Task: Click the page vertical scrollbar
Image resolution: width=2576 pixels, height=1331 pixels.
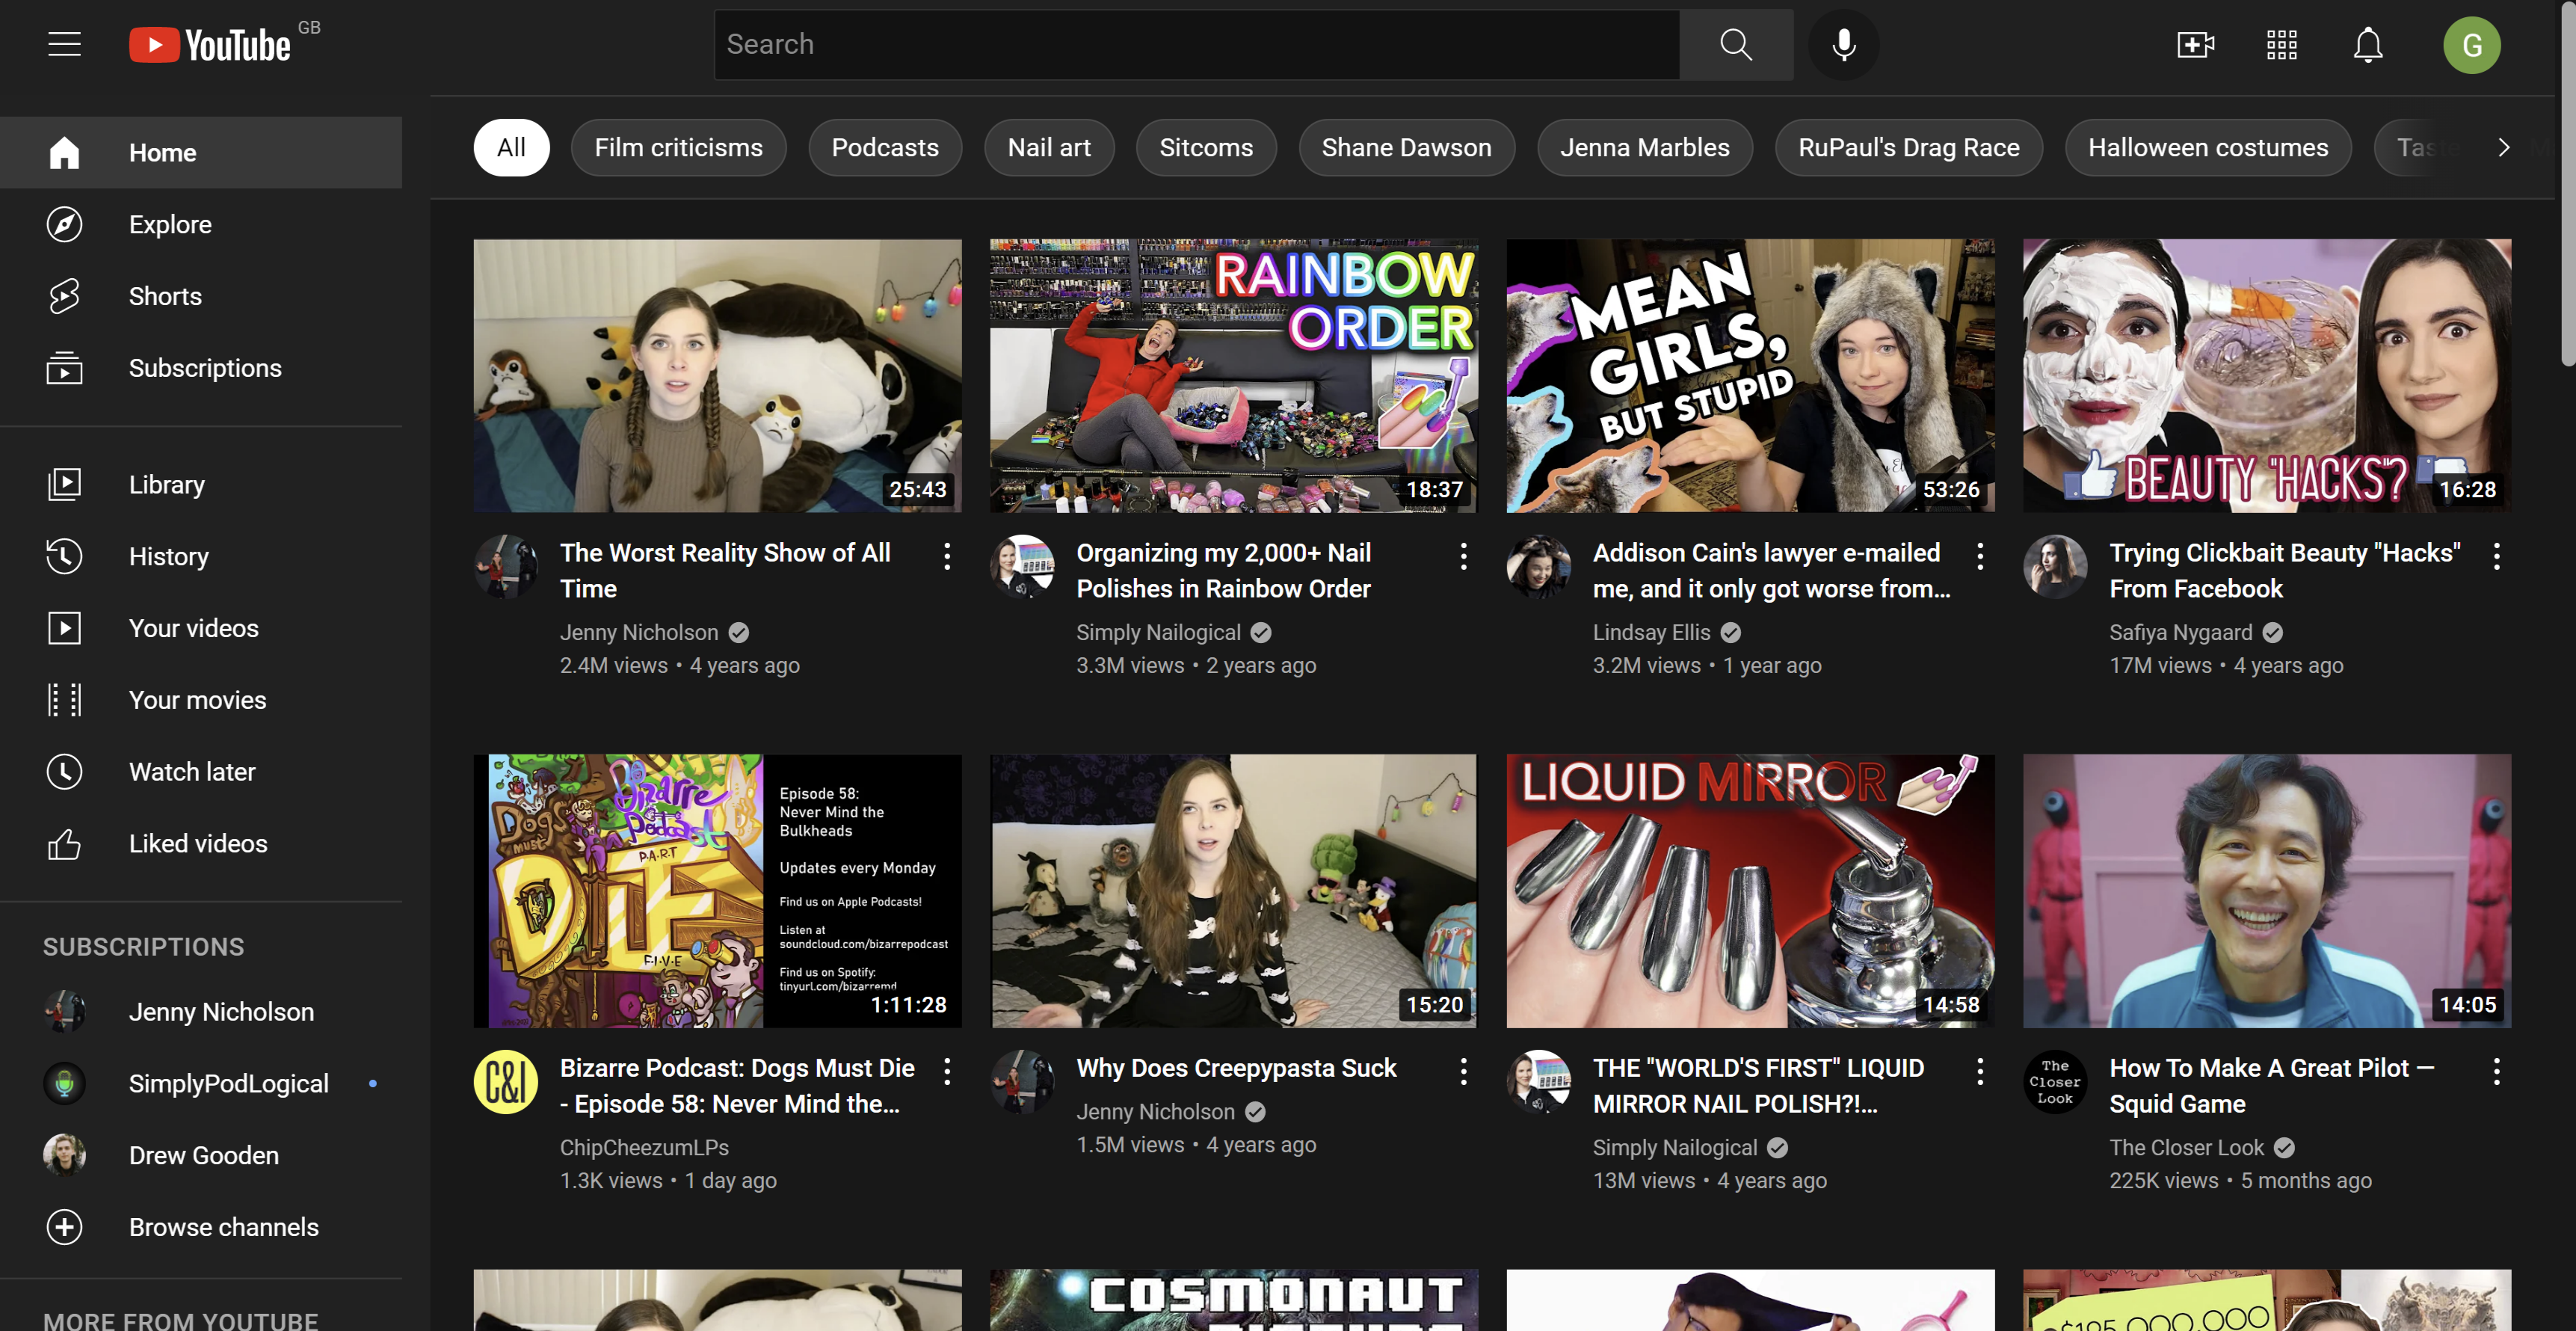Action: [x=2567, y=183]
